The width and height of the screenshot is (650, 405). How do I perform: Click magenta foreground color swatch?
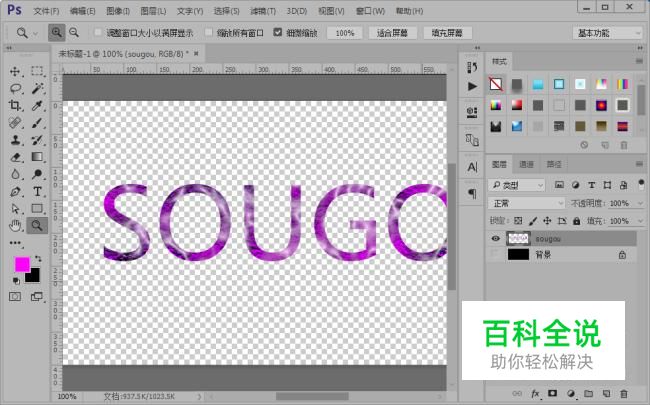[x=22, y=264]
